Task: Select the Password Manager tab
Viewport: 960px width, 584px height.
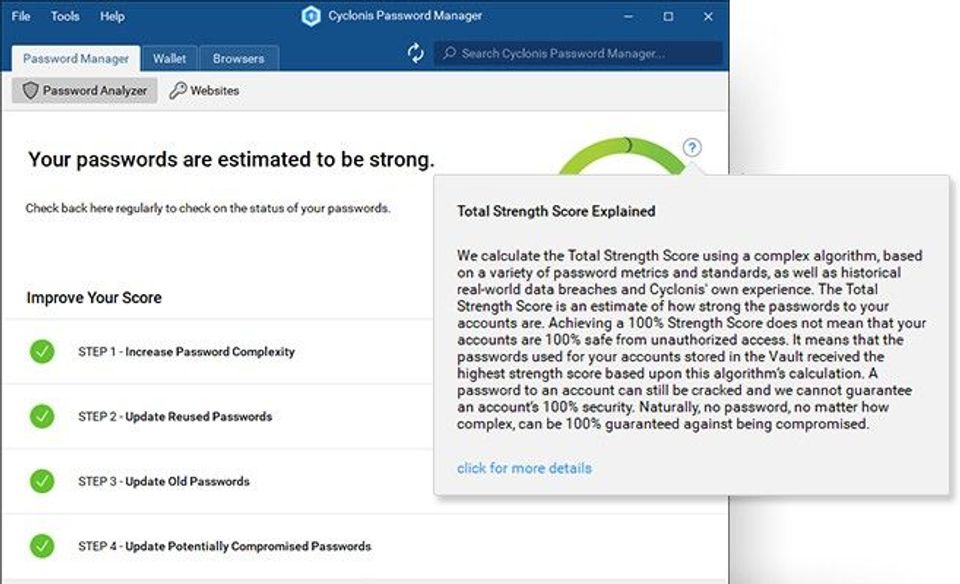Action: [76, 58]
